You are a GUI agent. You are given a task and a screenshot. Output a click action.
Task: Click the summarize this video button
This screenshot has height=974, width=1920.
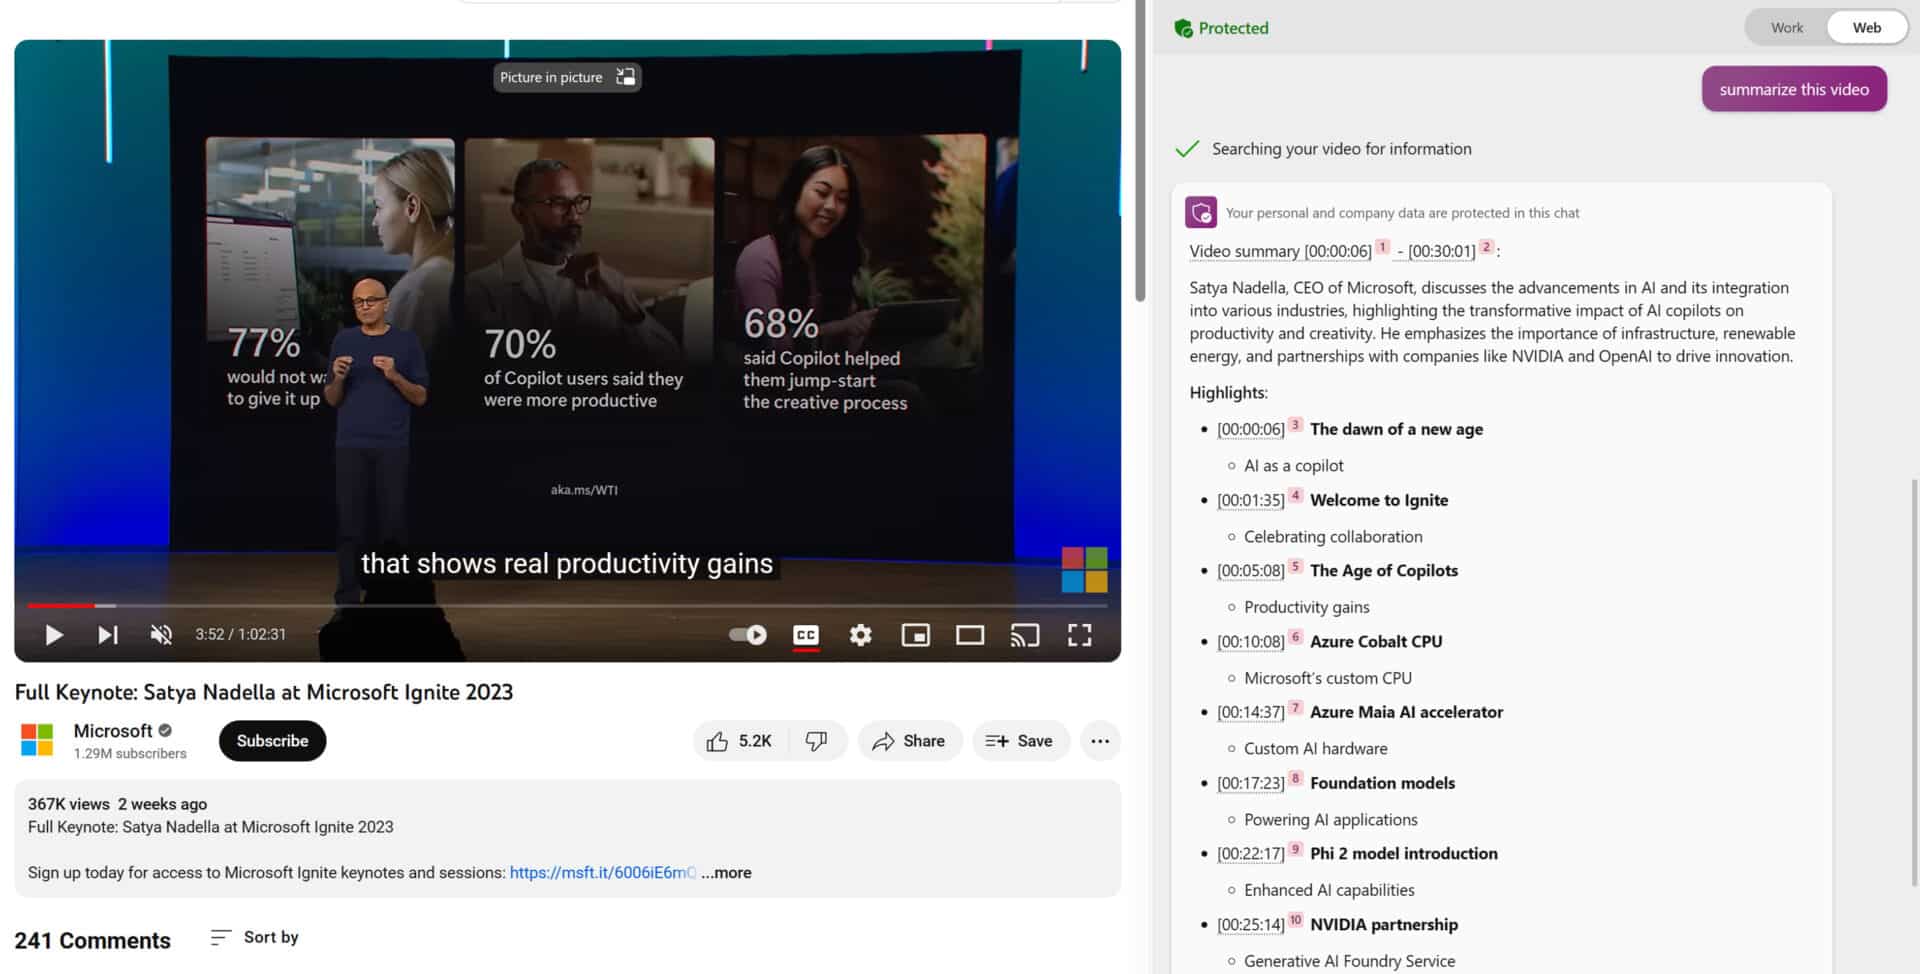coord(1794,88)
